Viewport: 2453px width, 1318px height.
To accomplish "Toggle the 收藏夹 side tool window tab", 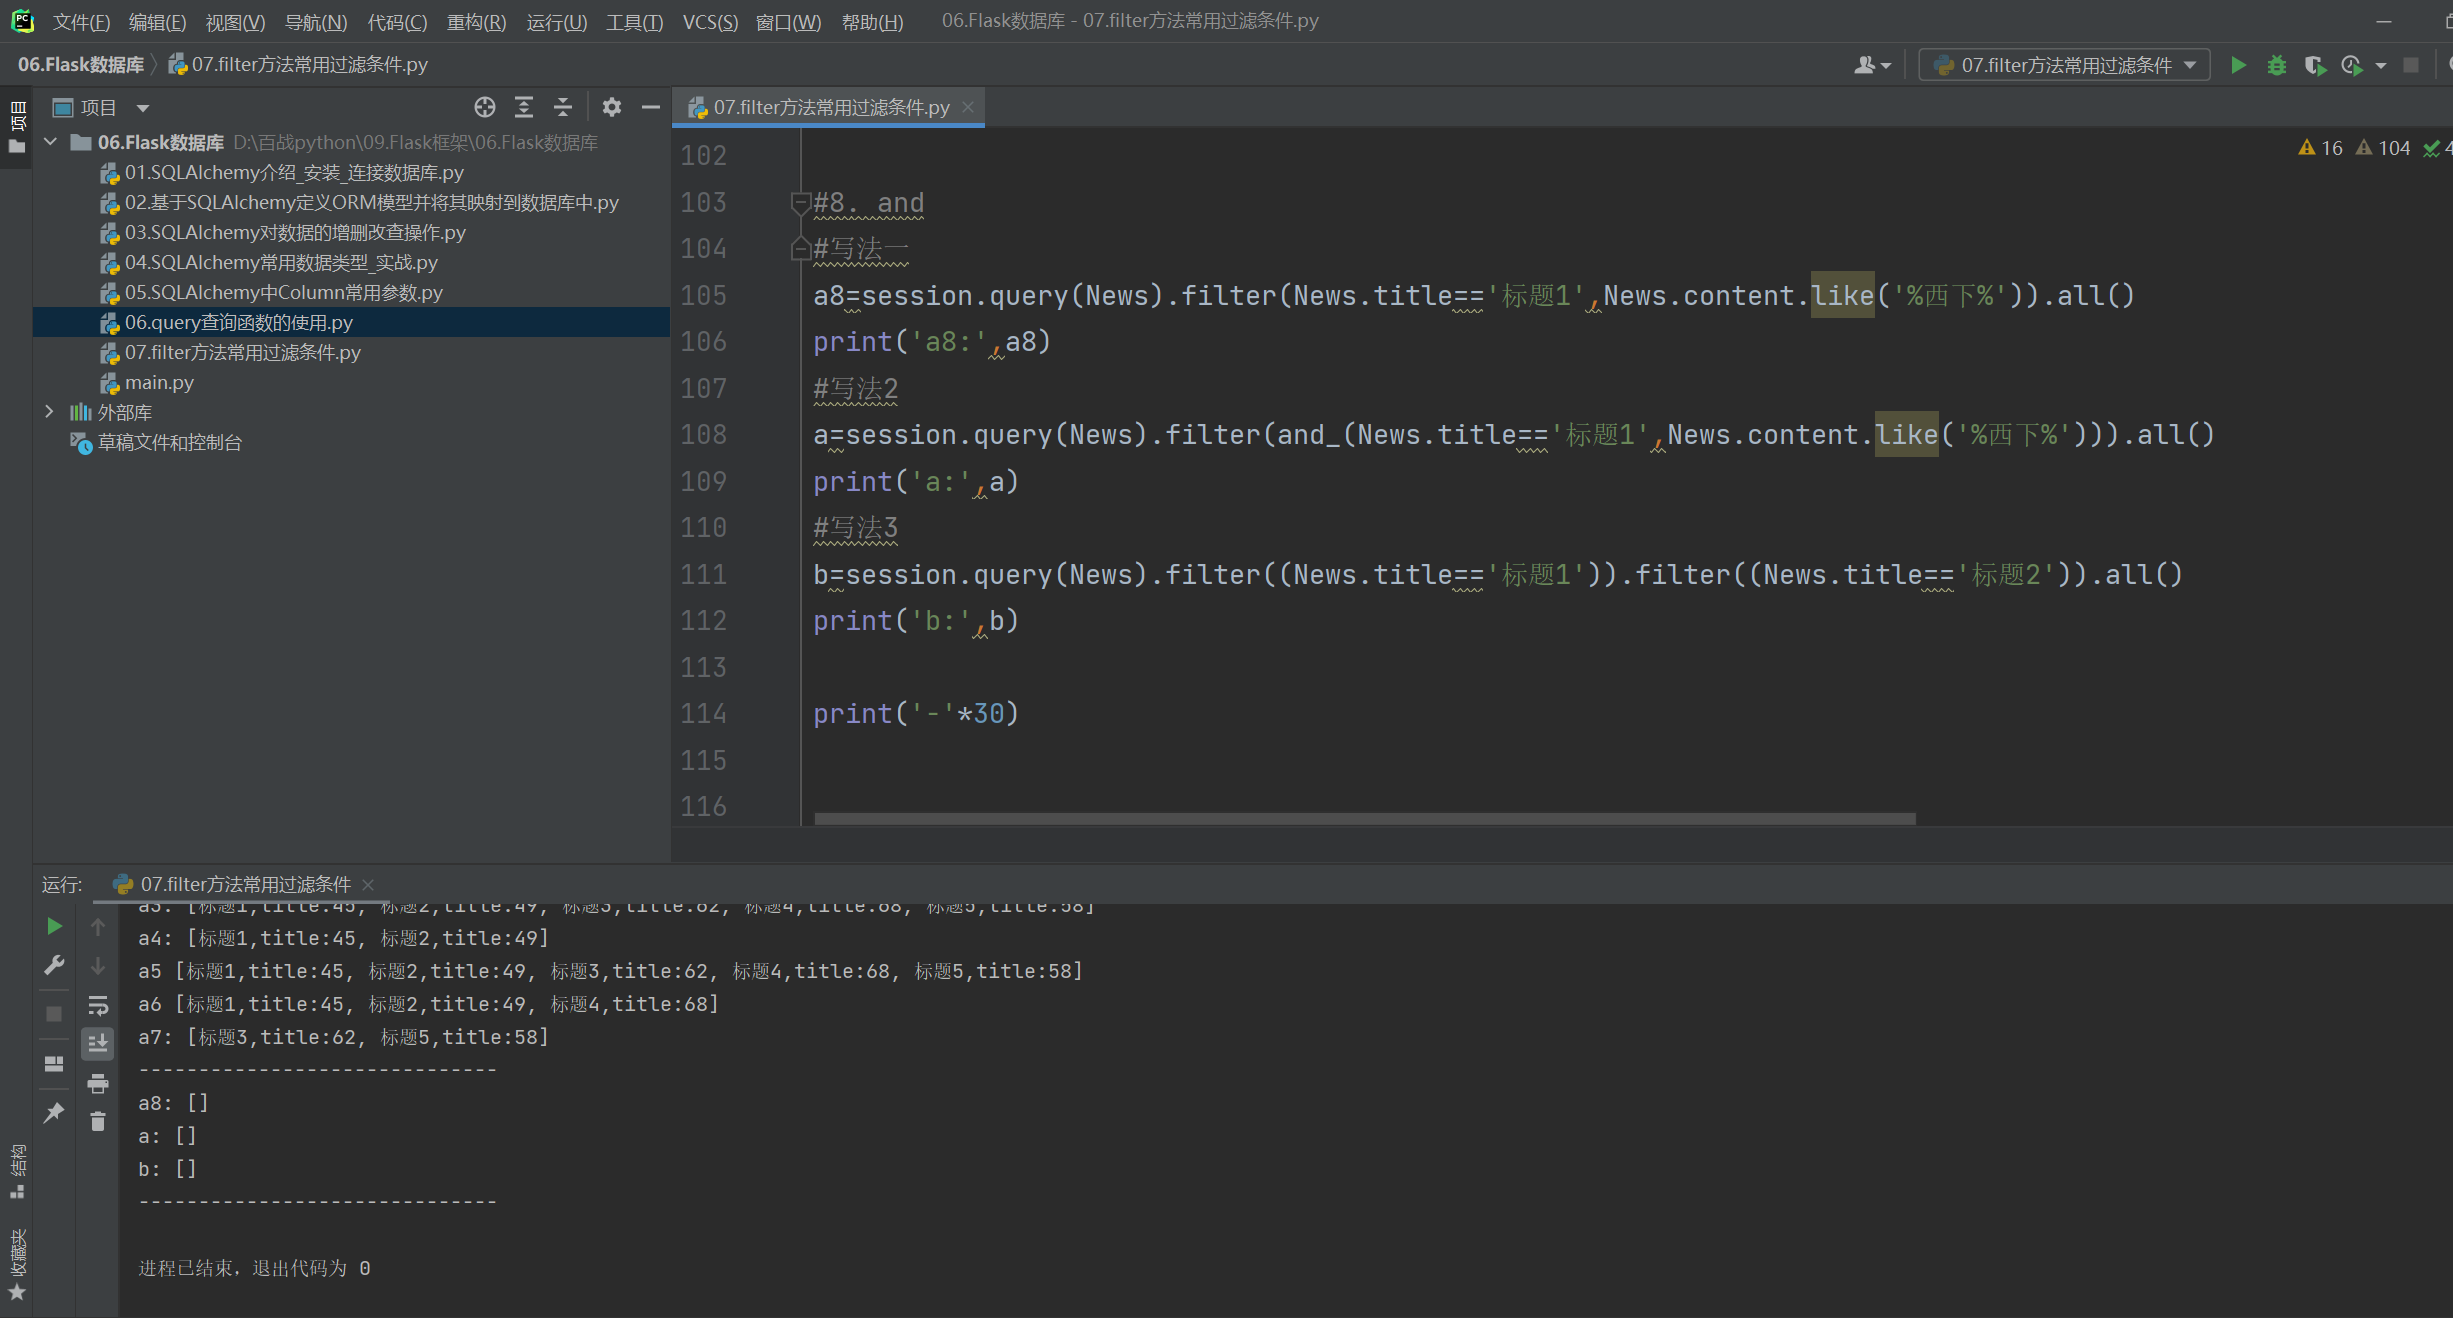I will [16, 1264].
